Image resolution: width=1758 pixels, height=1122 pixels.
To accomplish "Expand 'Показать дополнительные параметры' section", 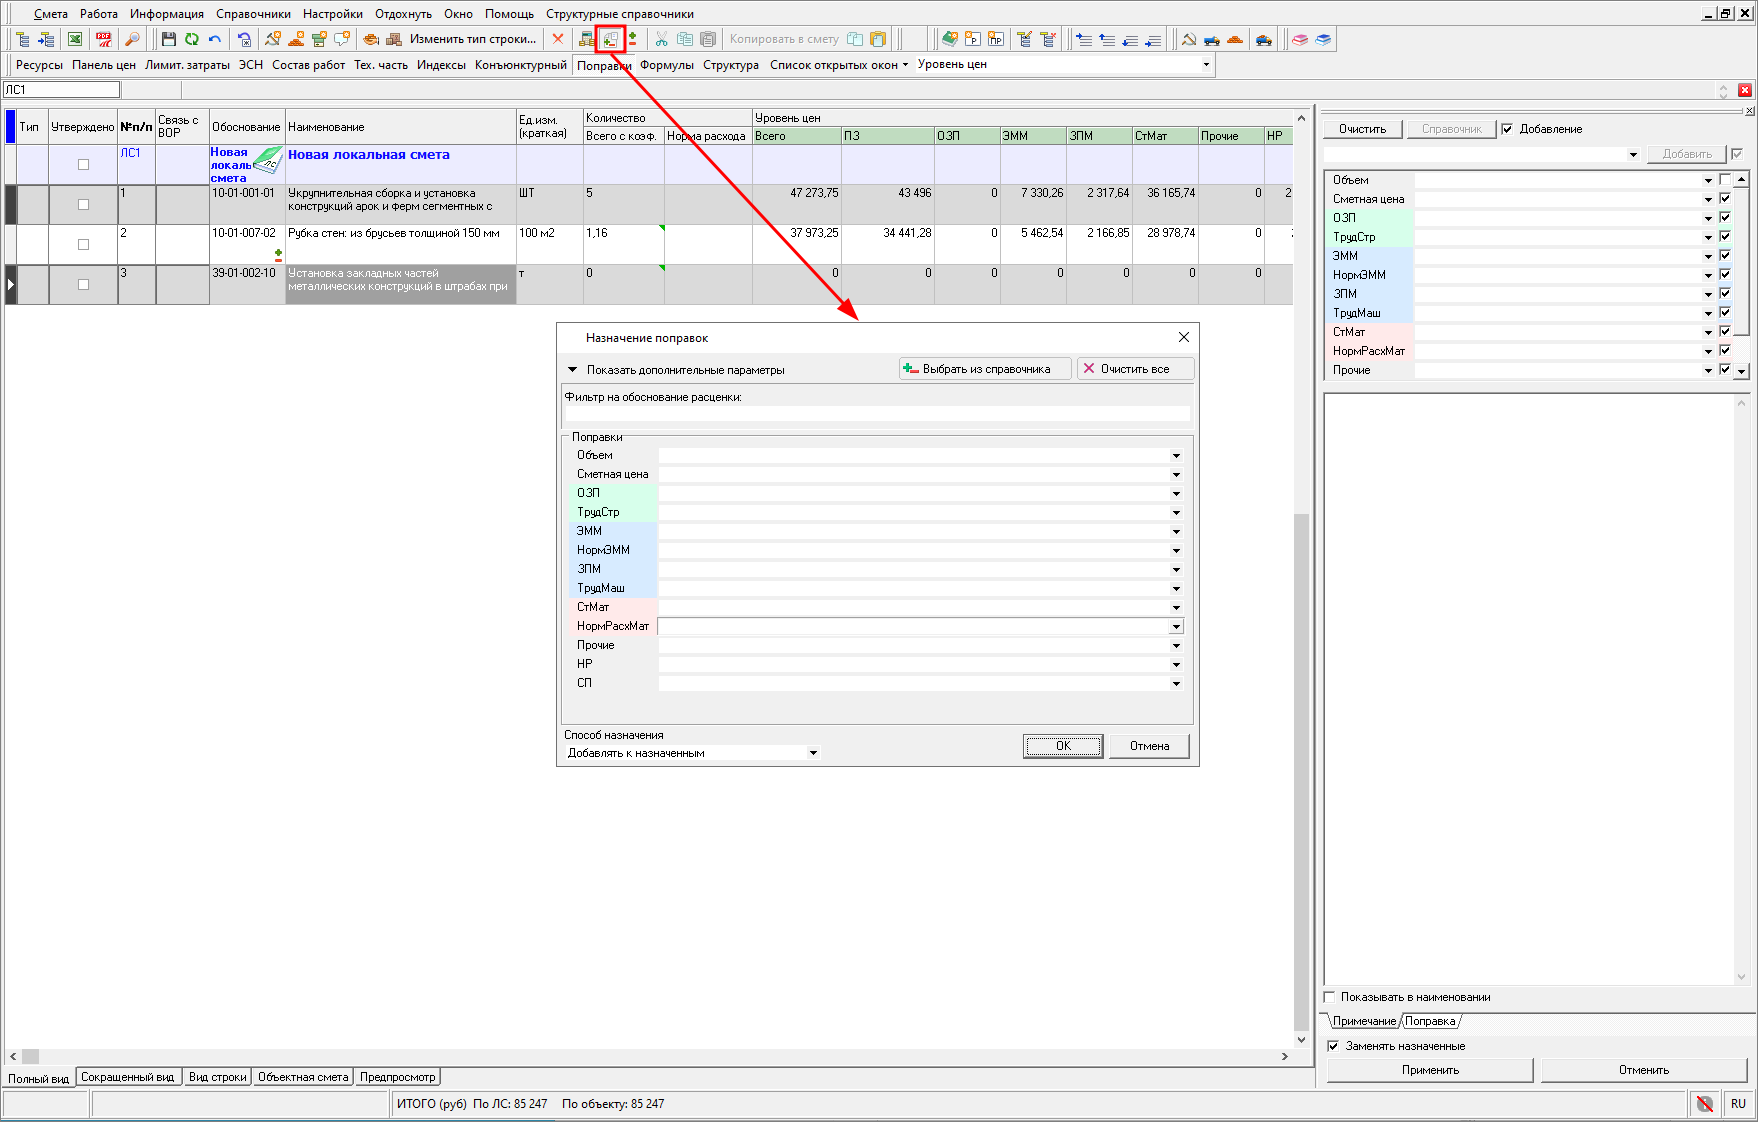I will point(573,370).
